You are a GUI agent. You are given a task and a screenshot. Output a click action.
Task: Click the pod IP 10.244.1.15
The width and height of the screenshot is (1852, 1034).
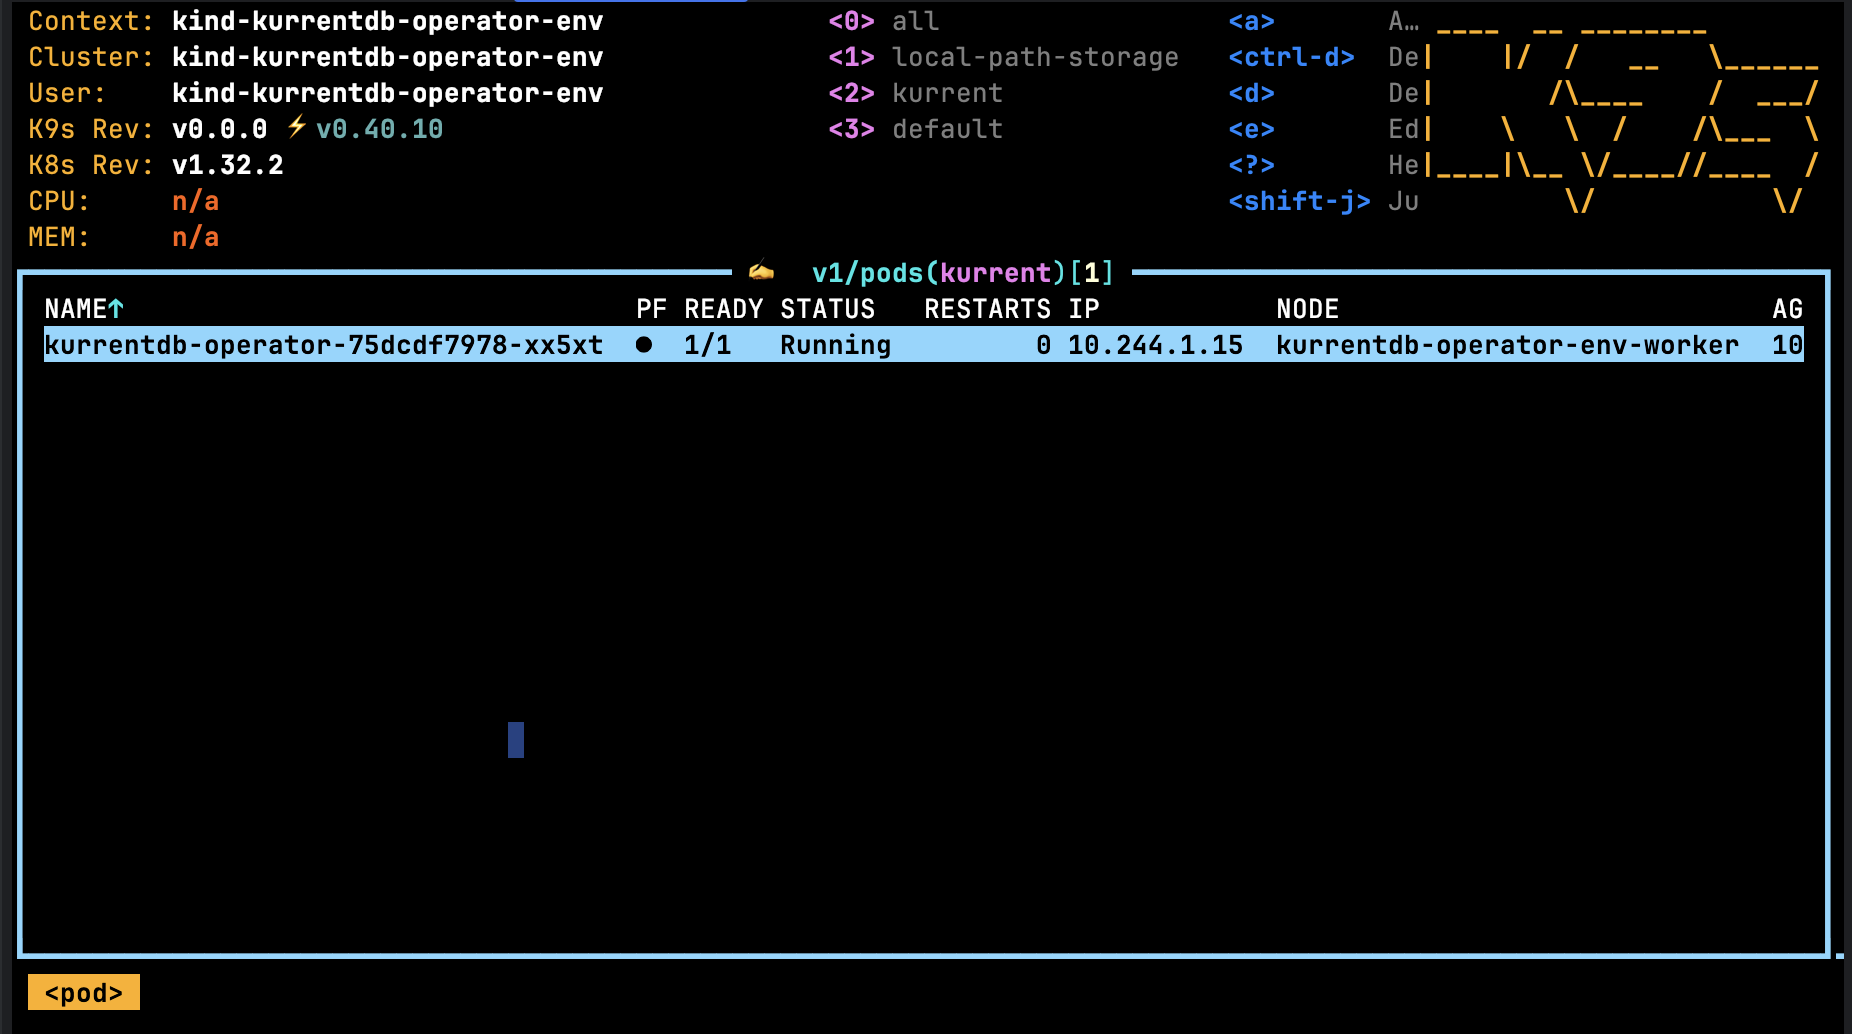(1155, 345)
